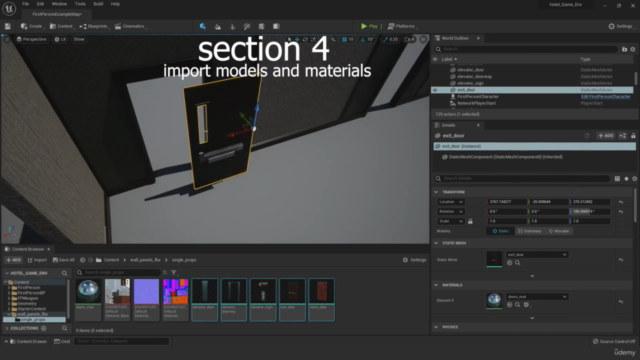
Task: Select the translate gizmo tool in the viewport
Action: click(x=297, y=40)
